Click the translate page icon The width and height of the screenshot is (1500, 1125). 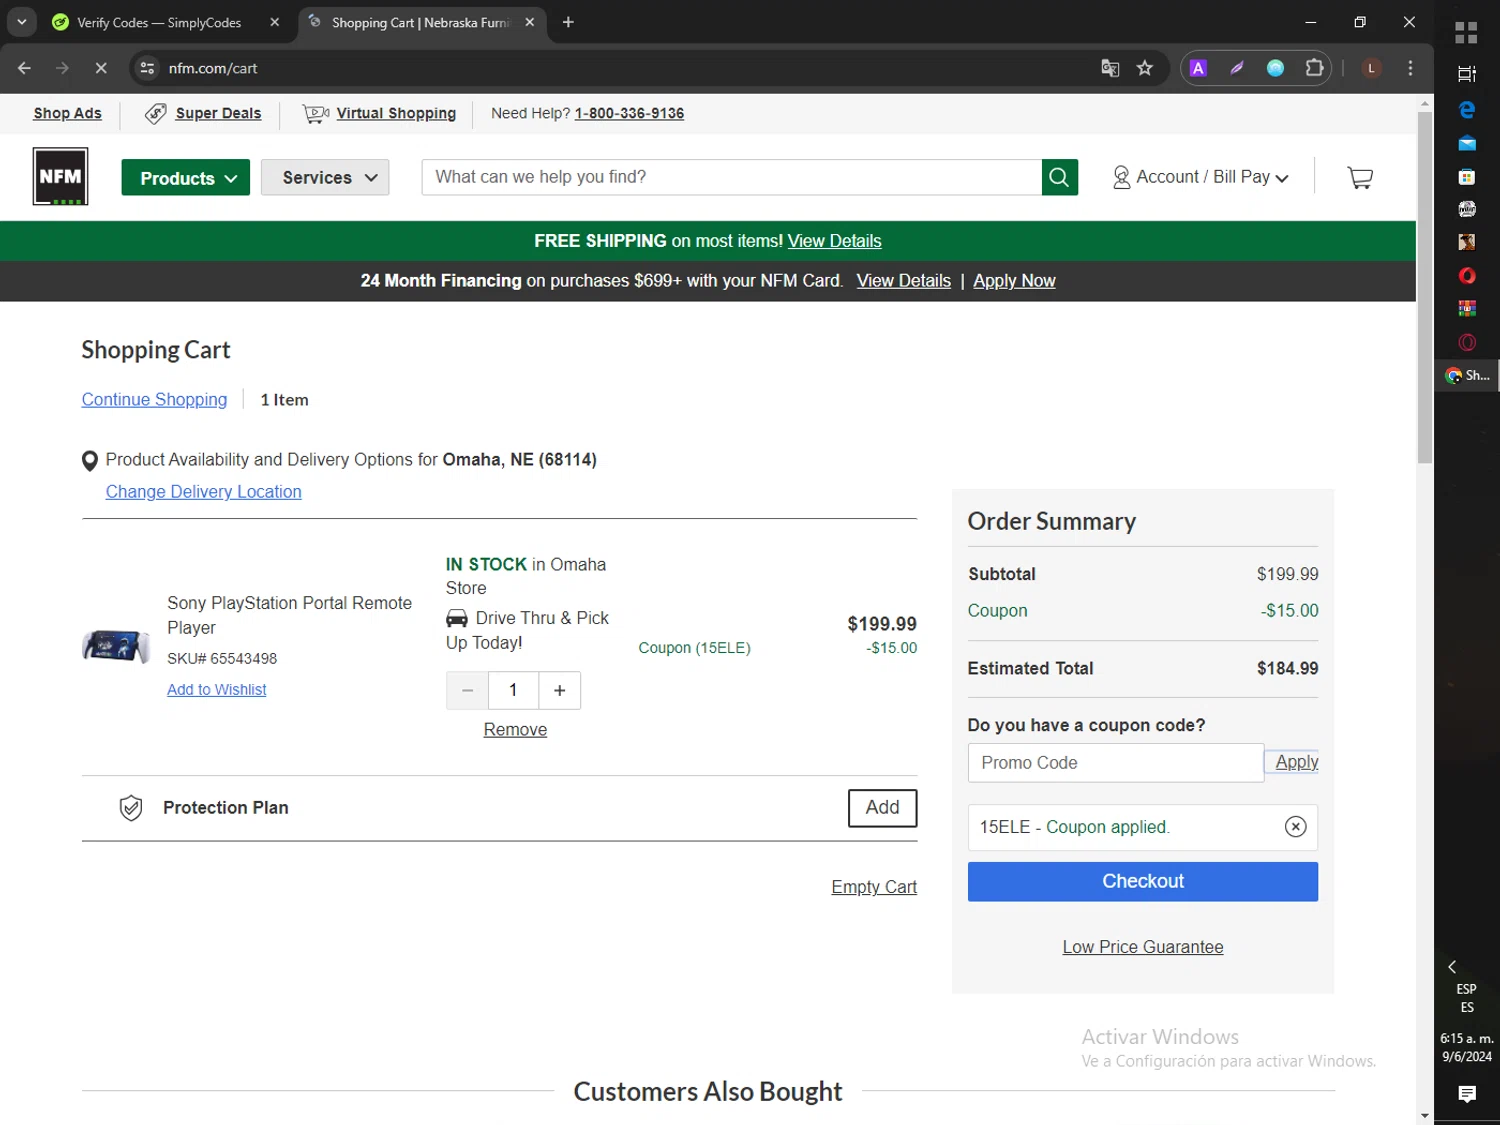(x=1110, y=68)
